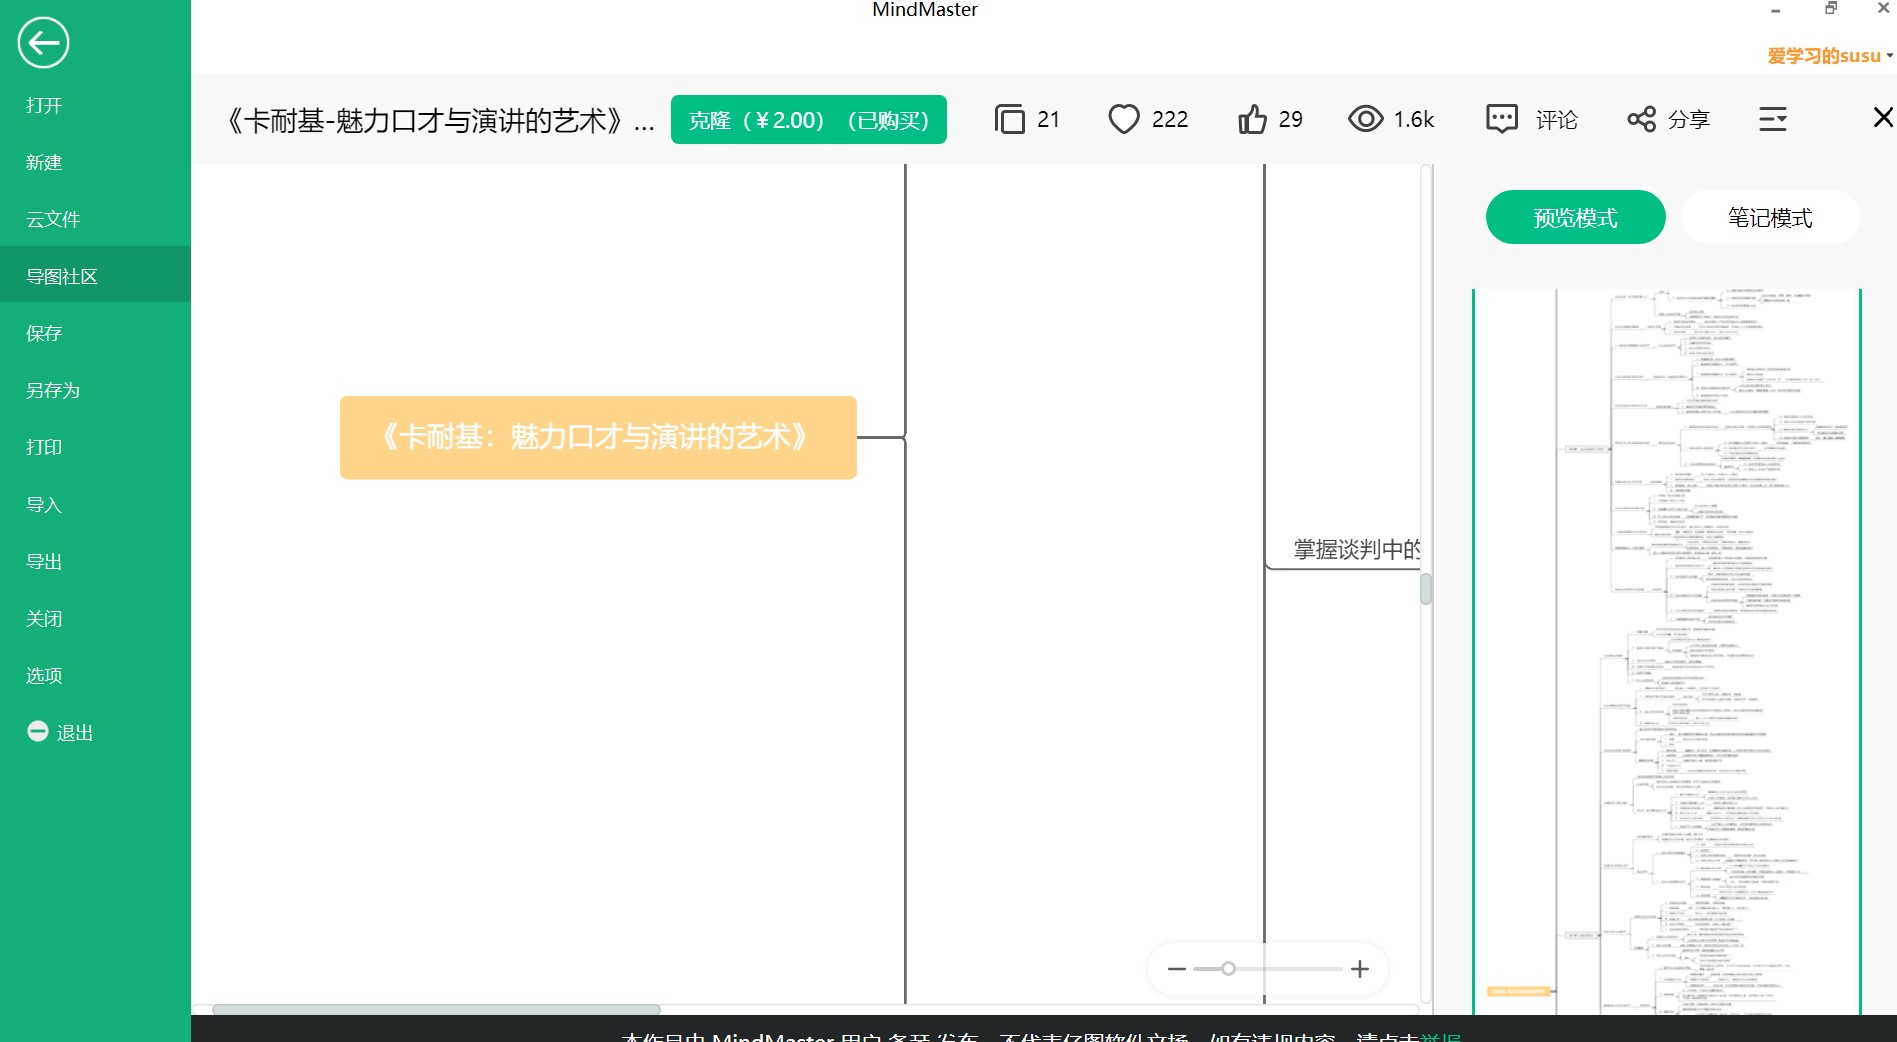Click the horizontal scrollbar thumb

[x=436, y=1009]
